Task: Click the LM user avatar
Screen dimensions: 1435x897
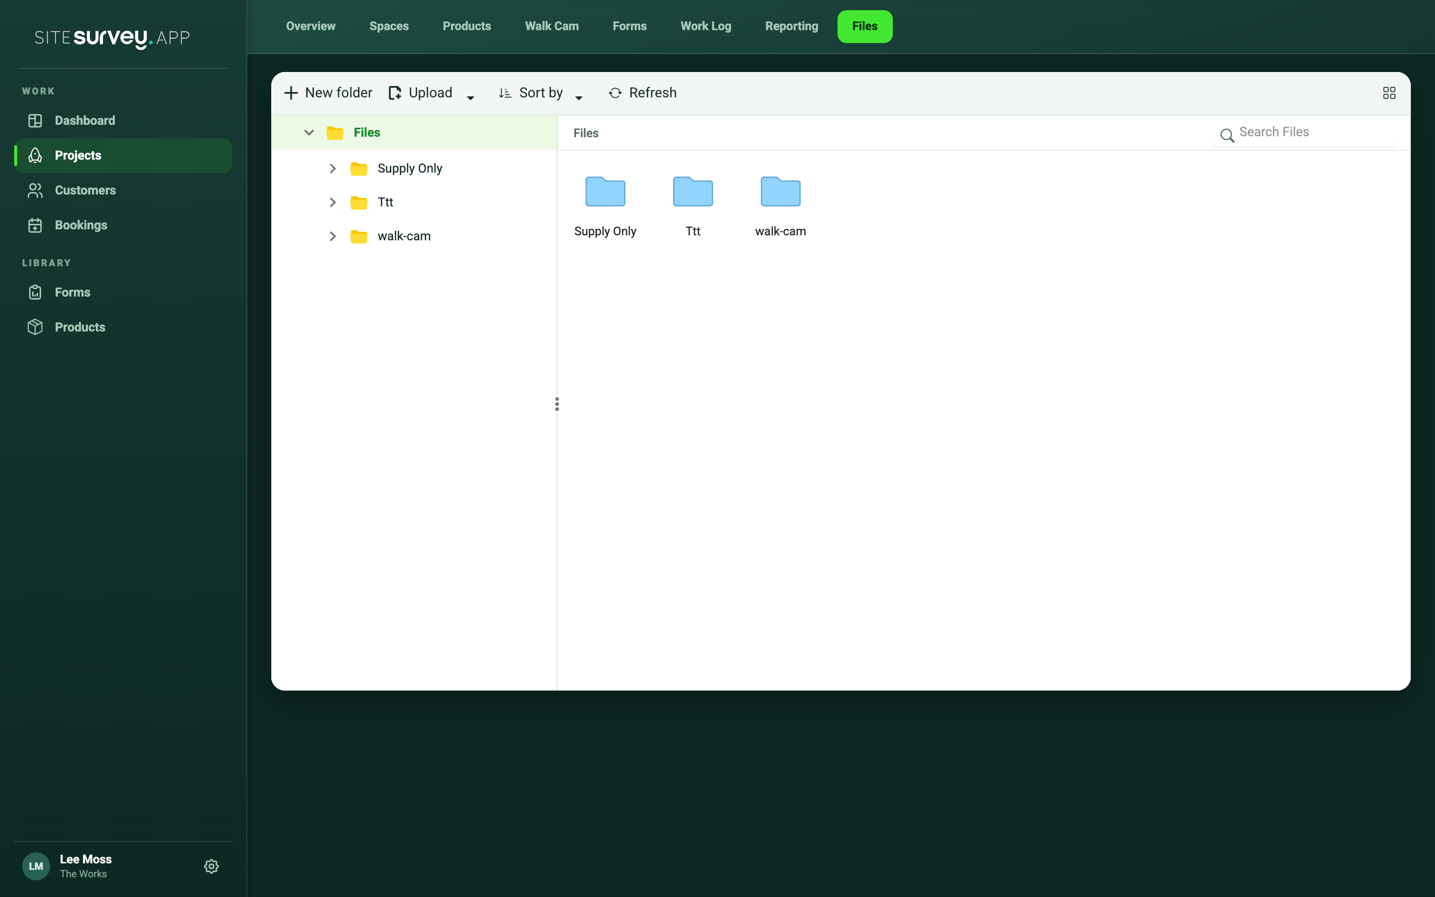Action: point(36,867)
